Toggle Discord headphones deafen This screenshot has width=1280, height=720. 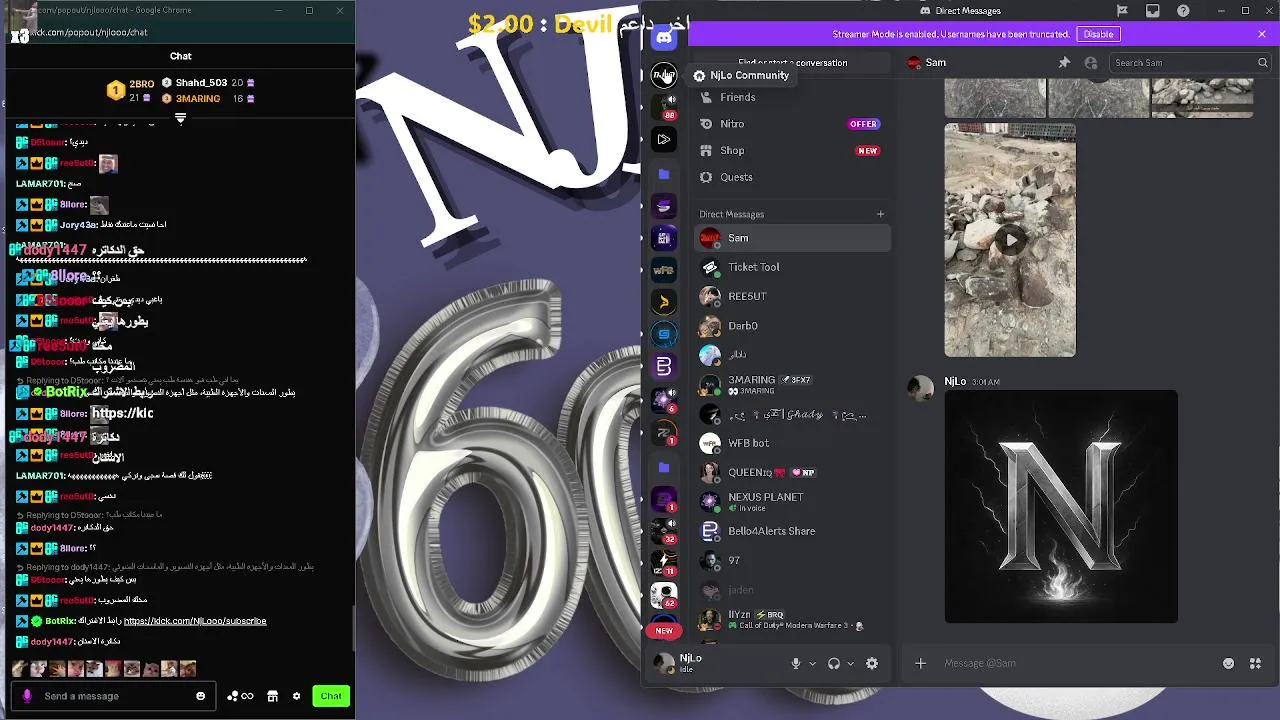(833, 663)
